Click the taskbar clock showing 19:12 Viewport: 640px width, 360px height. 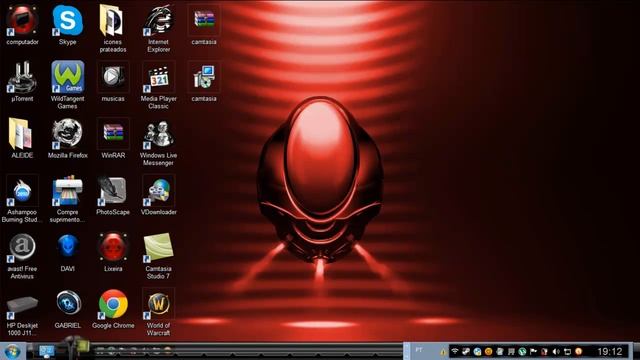point(610,351)
